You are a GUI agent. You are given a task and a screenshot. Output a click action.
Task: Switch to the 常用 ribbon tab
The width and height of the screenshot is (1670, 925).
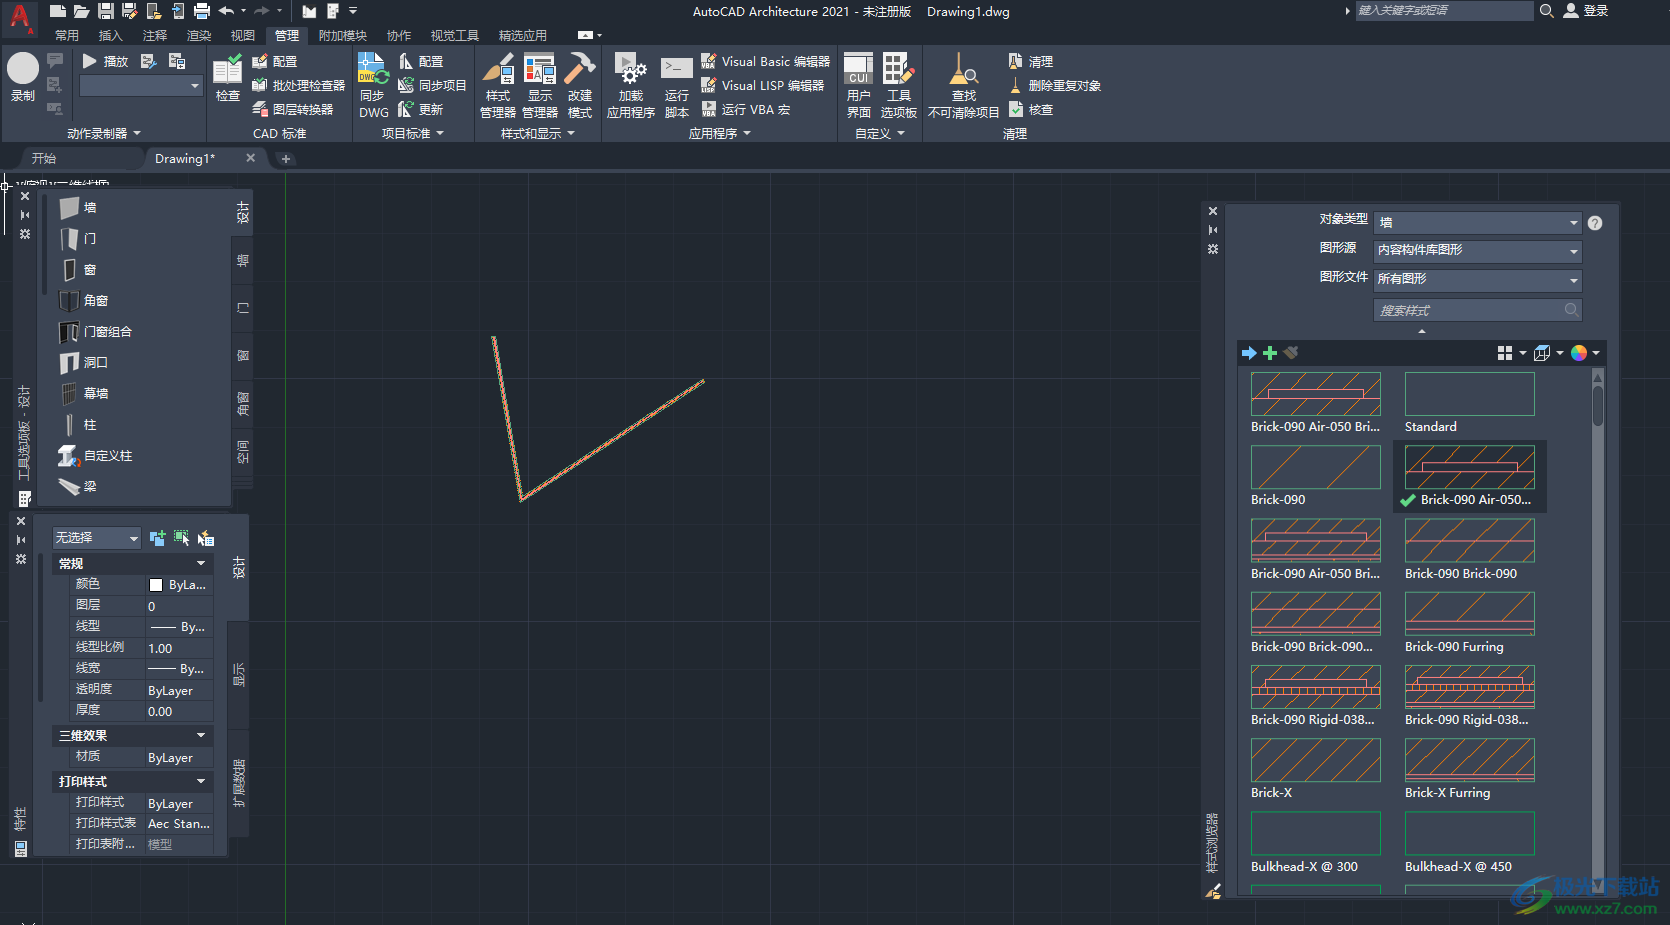[67, 35]
